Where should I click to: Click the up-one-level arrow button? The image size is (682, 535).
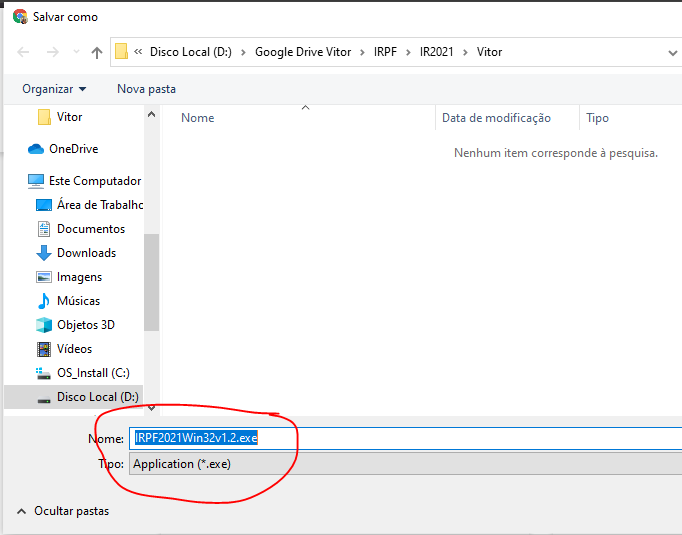pyautogui.click(x=97, y=52)
